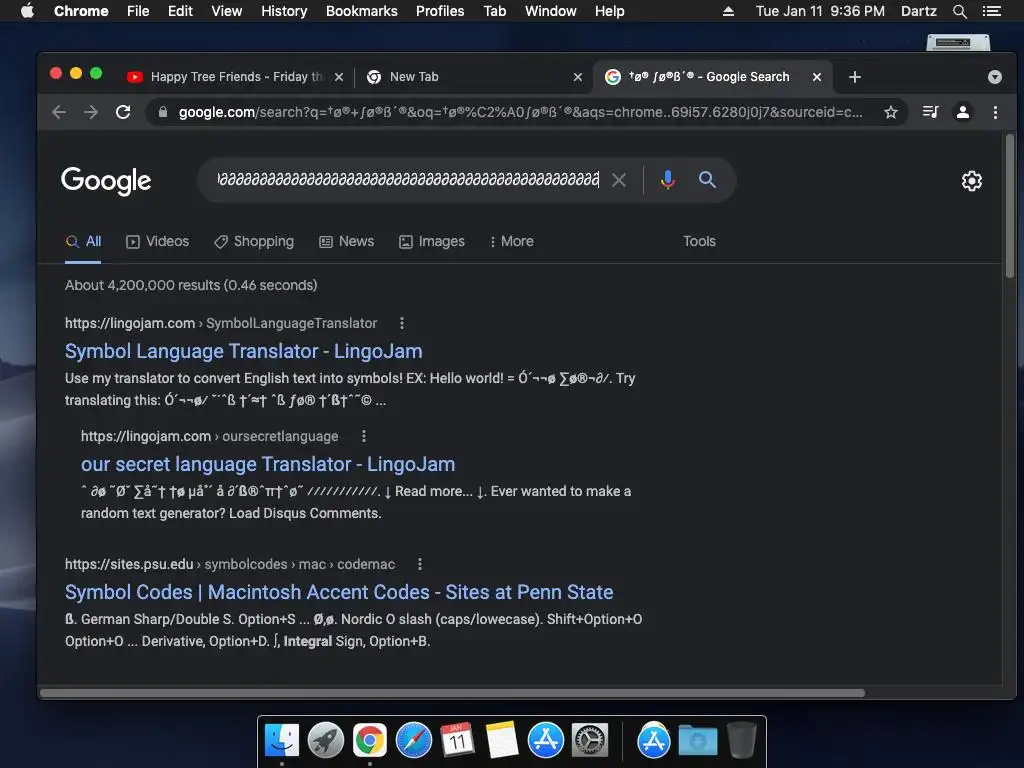
Task: Click the About 4,200,000 results text
Action: (x=191, y=285)
